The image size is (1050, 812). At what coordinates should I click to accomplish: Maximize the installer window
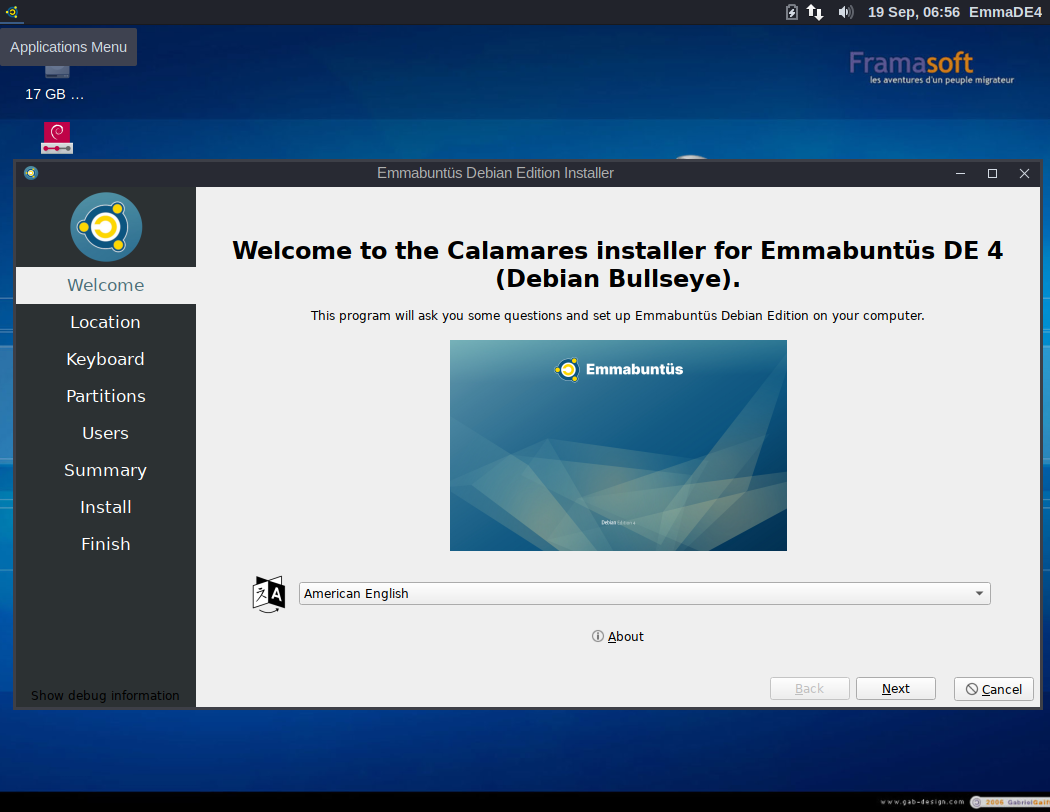(992, 173)
